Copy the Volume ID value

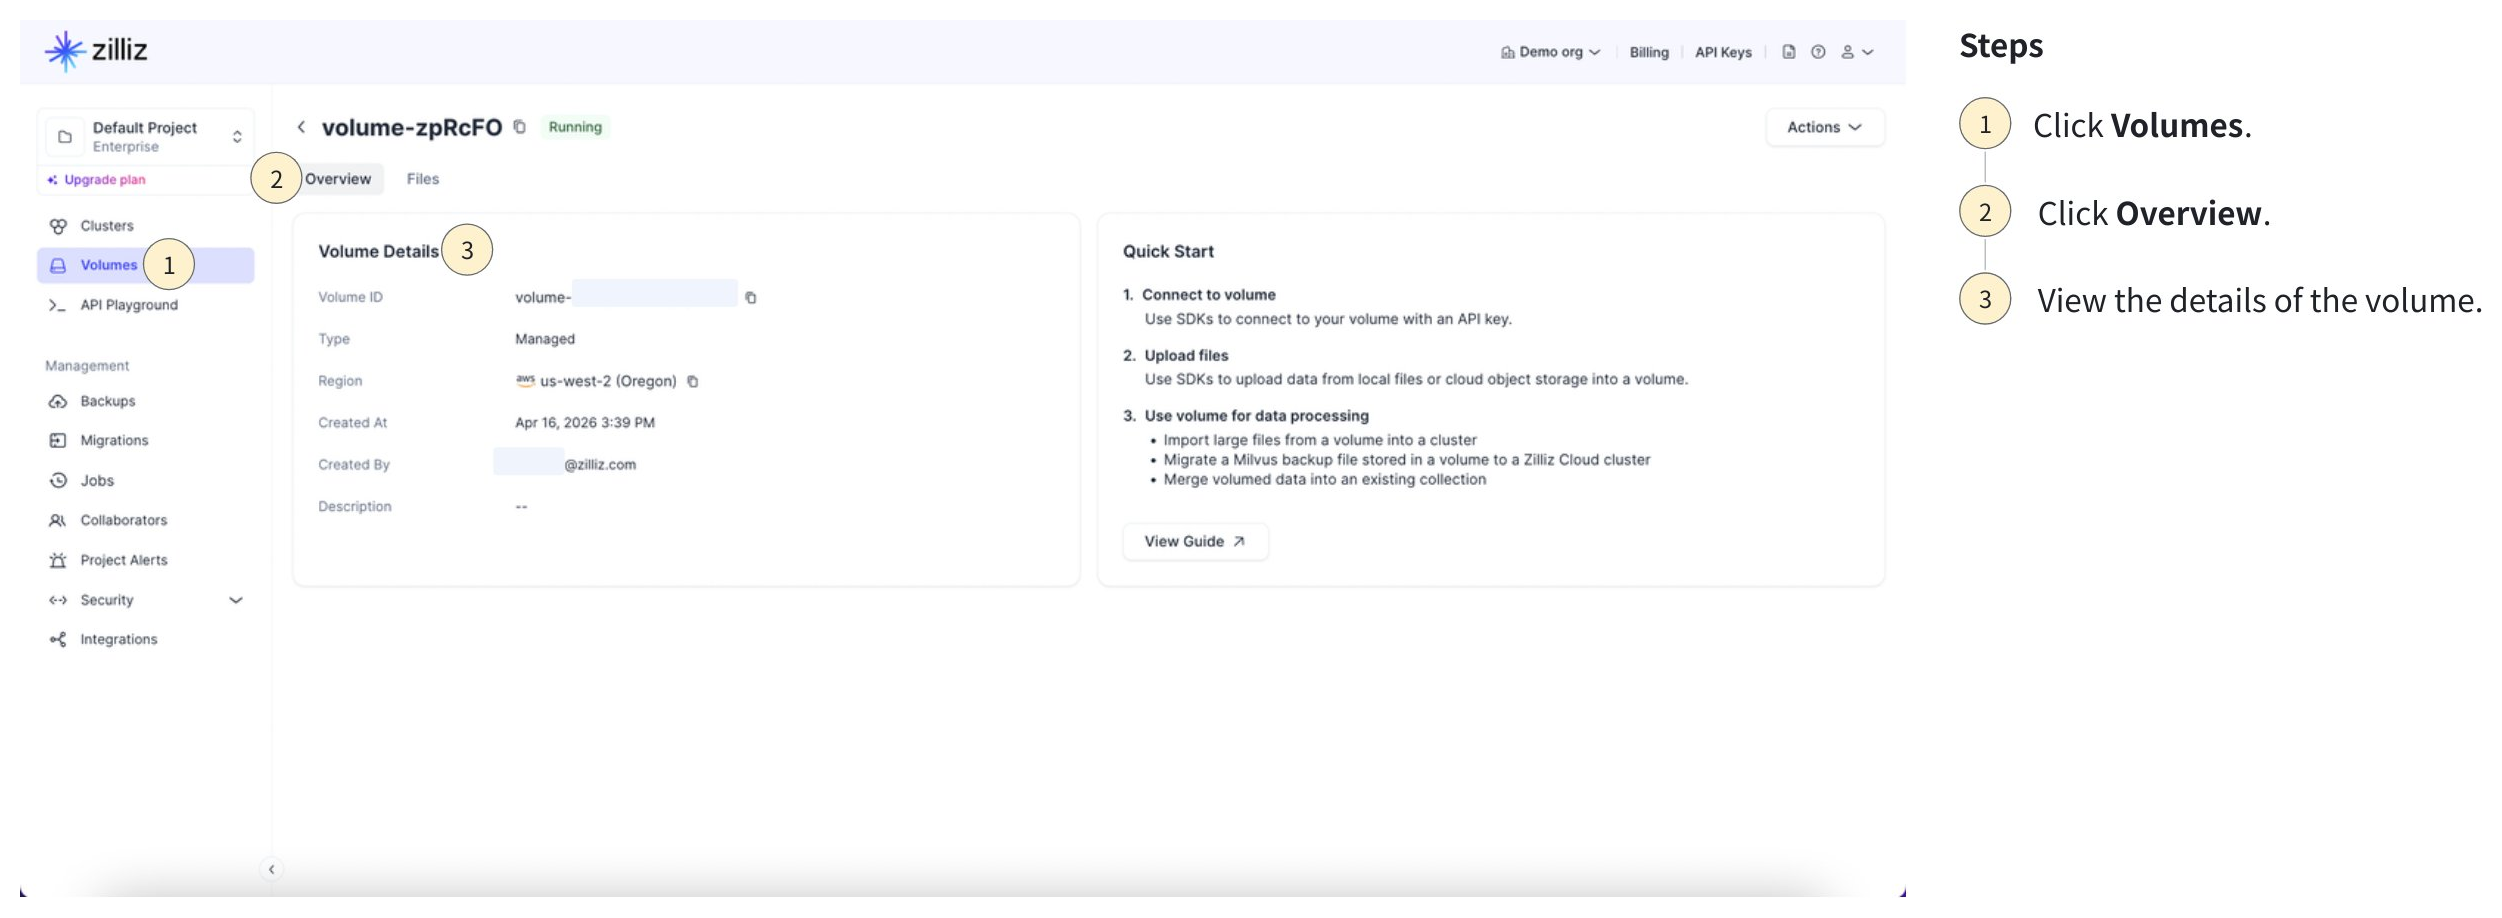tap(751, 298)
